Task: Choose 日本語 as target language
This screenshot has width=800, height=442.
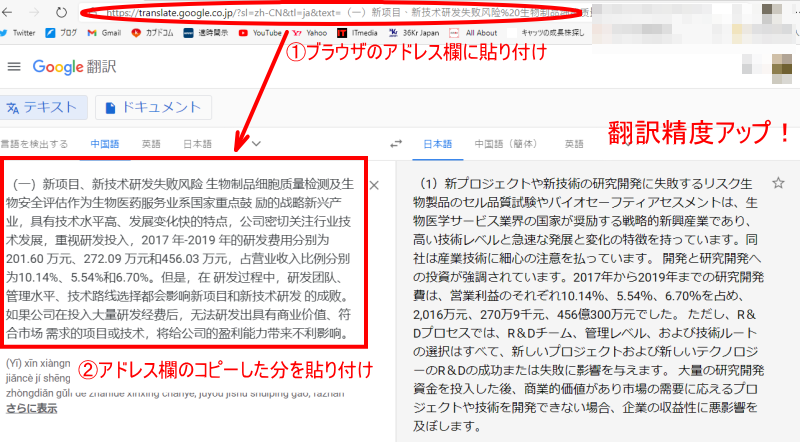Action: coord(438,144)
